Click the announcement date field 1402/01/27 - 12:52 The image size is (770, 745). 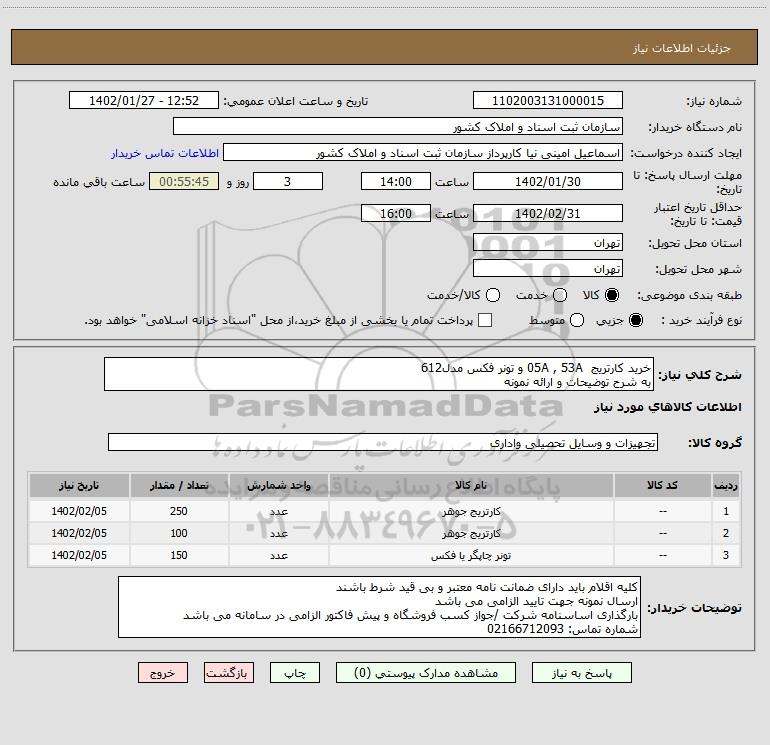pyautogui.click(x=144, y=101)
